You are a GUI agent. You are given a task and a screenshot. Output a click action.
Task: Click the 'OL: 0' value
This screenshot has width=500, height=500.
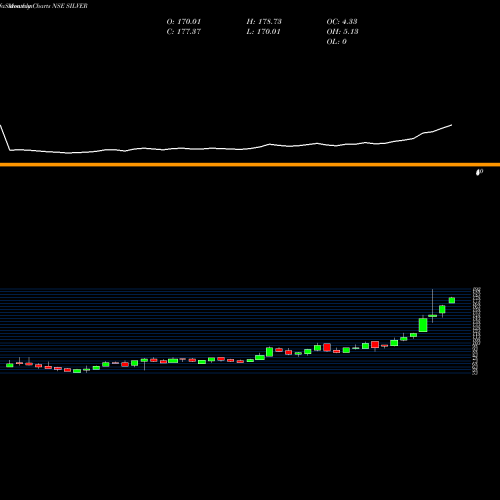pyautogui.click(x=336, y=42)
